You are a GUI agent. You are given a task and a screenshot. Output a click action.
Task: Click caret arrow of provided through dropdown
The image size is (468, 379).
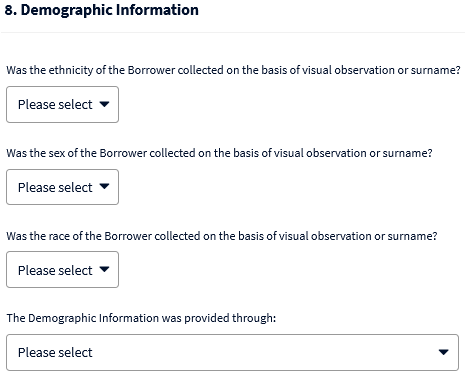(444, 352)
